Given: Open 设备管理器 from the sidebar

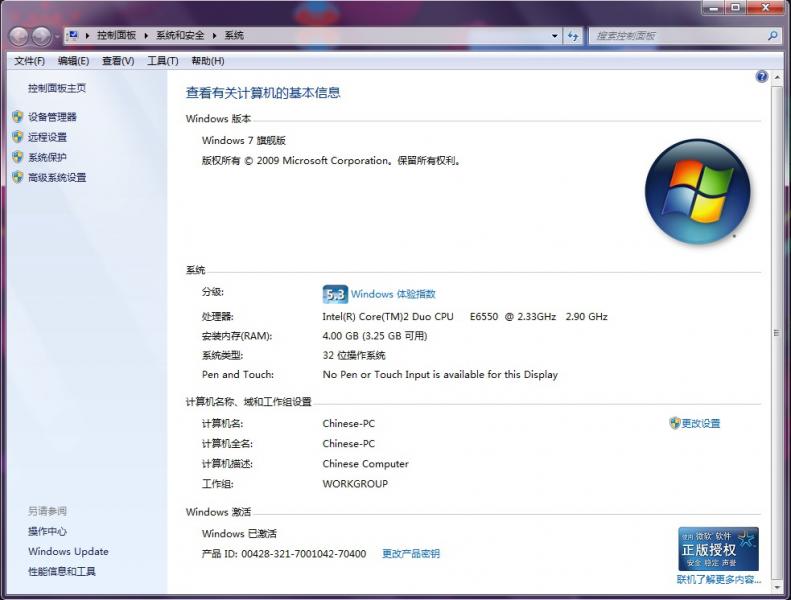Looking at the screenshot, I should [x=52, y=117].
